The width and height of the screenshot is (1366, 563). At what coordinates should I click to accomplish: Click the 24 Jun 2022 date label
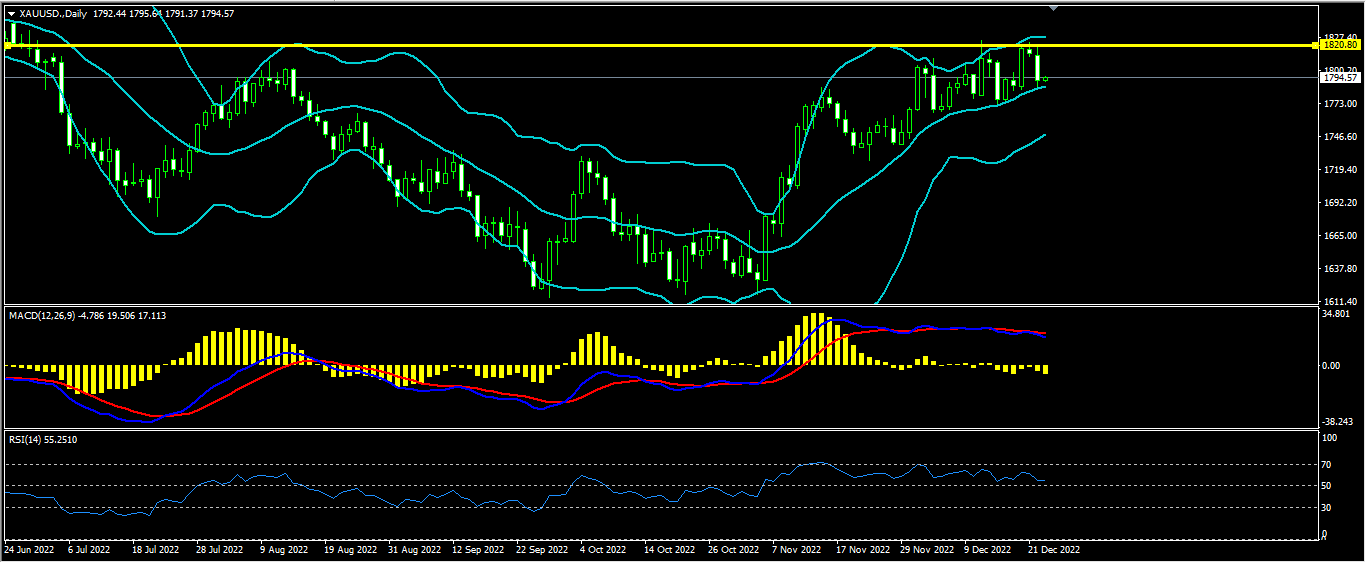[x=29, y=549]
